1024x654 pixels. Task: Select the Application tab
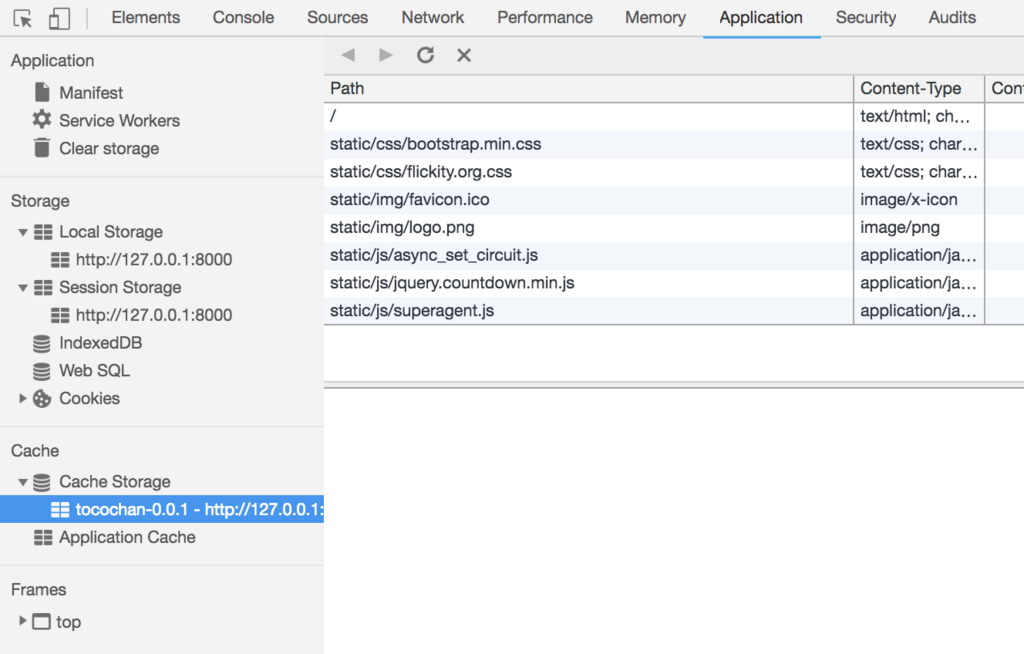[761, 18]
